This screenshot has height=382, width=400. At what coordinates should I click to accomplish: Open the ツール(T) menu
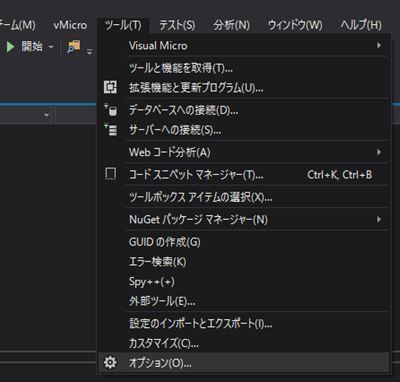[x=123, y=25]
